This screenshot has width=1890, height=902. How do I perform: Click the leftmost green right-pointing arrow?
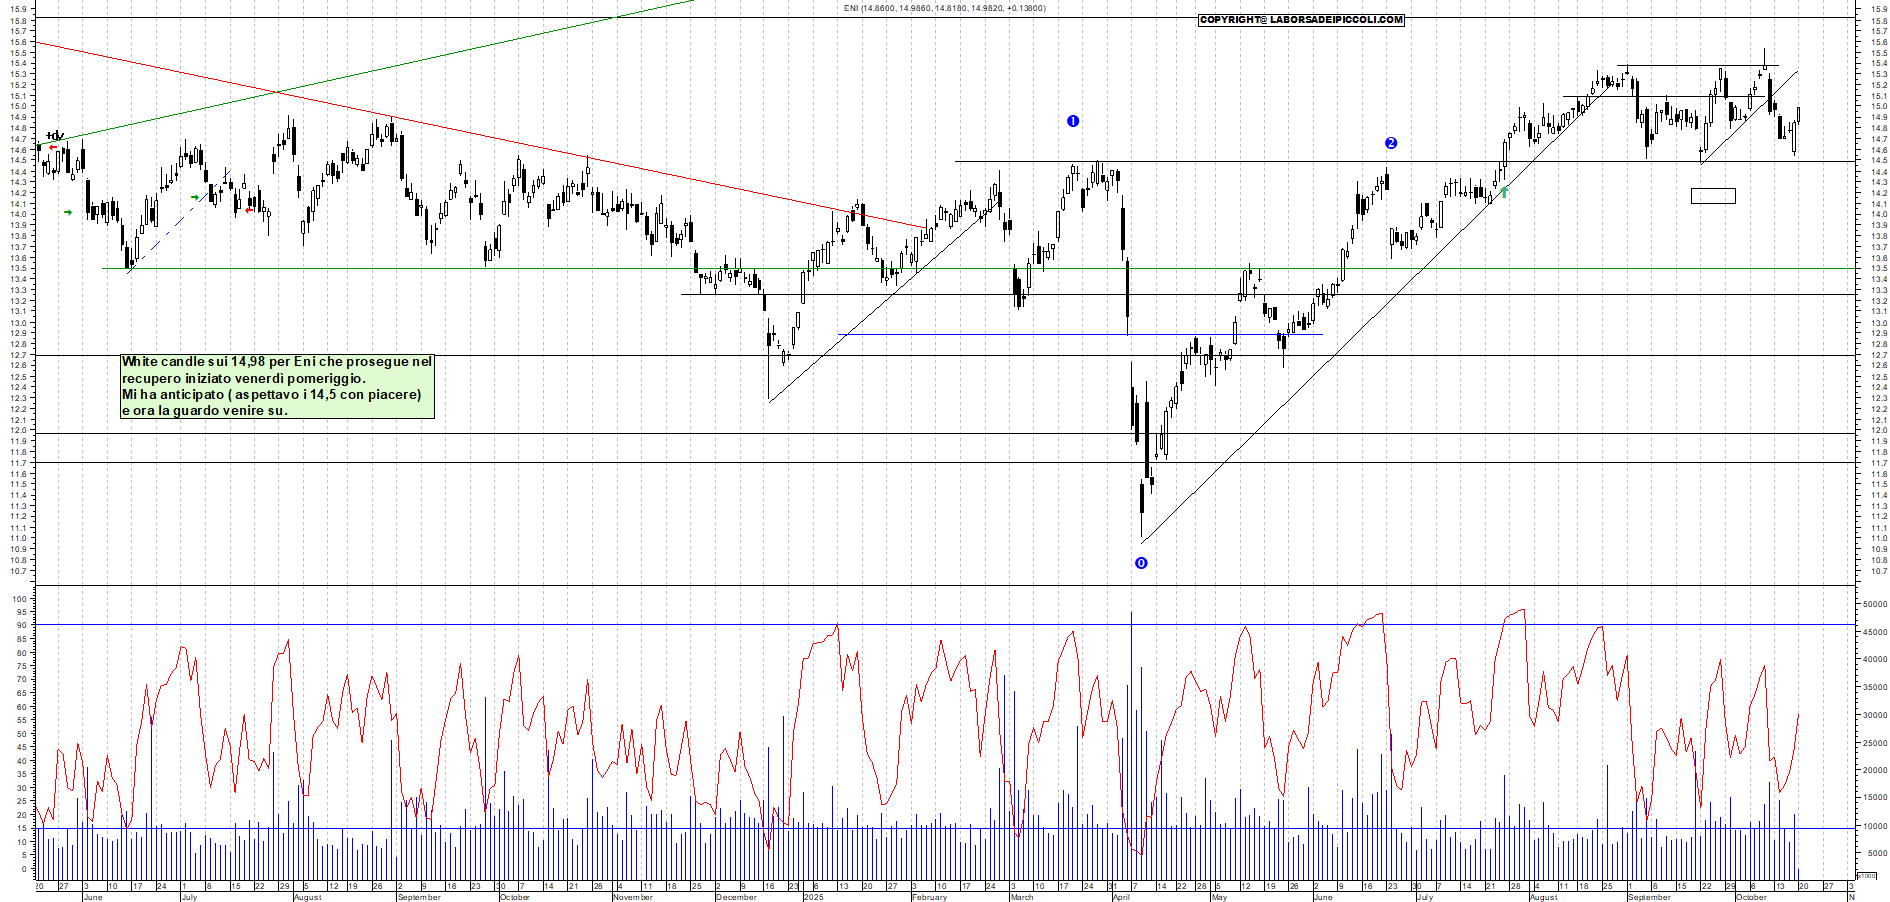67,212
